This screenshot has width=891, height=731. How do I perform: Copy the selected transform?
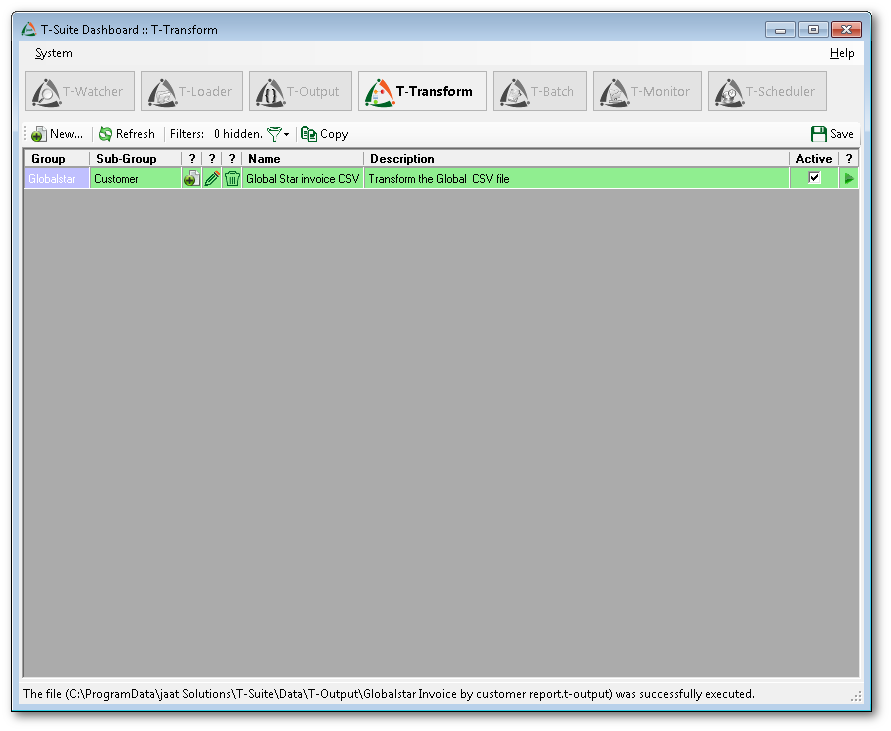pyautogui.click(x=324, y=134)
